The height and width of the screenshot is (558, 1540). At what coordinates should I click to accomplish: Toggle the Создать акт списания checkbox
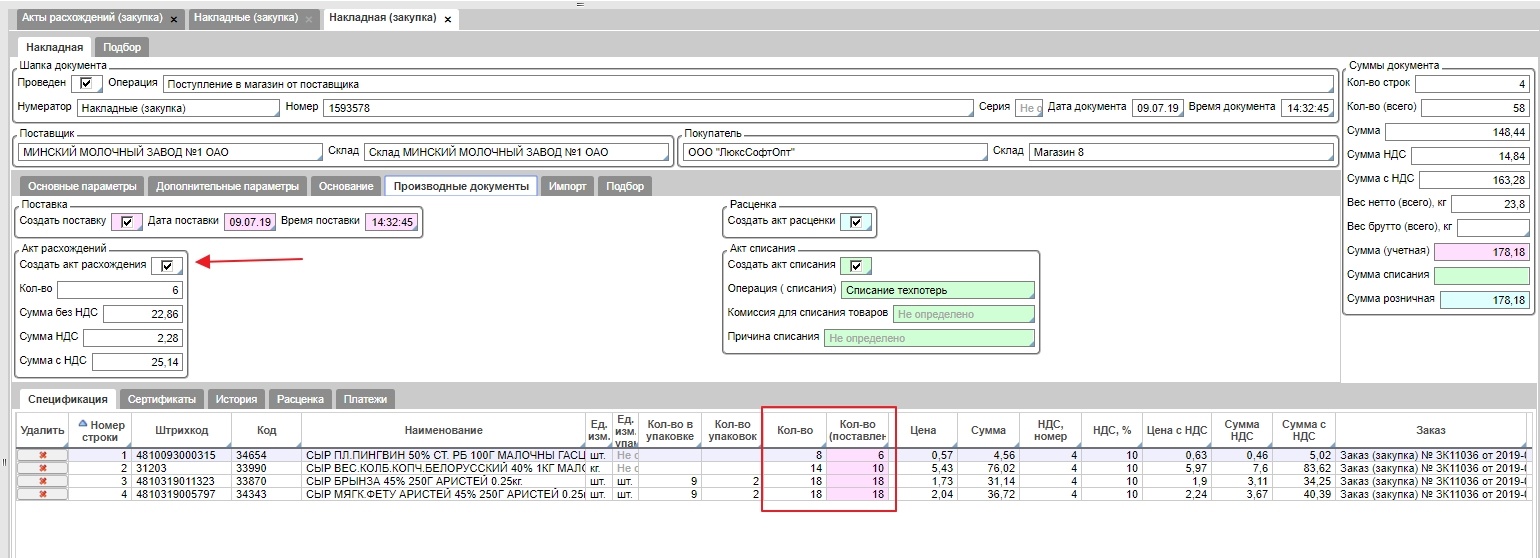point(855,265)
